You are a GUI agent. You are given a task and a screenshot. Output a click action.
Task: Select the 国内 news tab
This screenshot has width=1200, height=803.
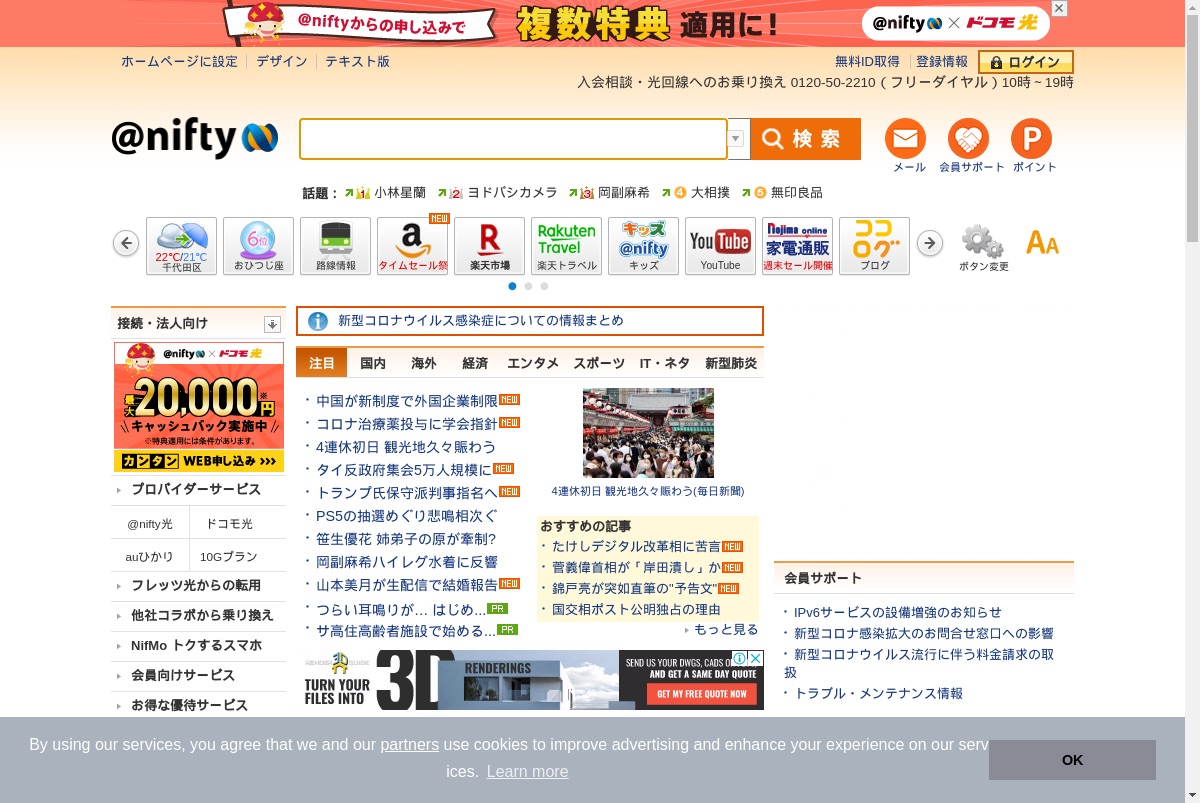(x=373, y=363)
